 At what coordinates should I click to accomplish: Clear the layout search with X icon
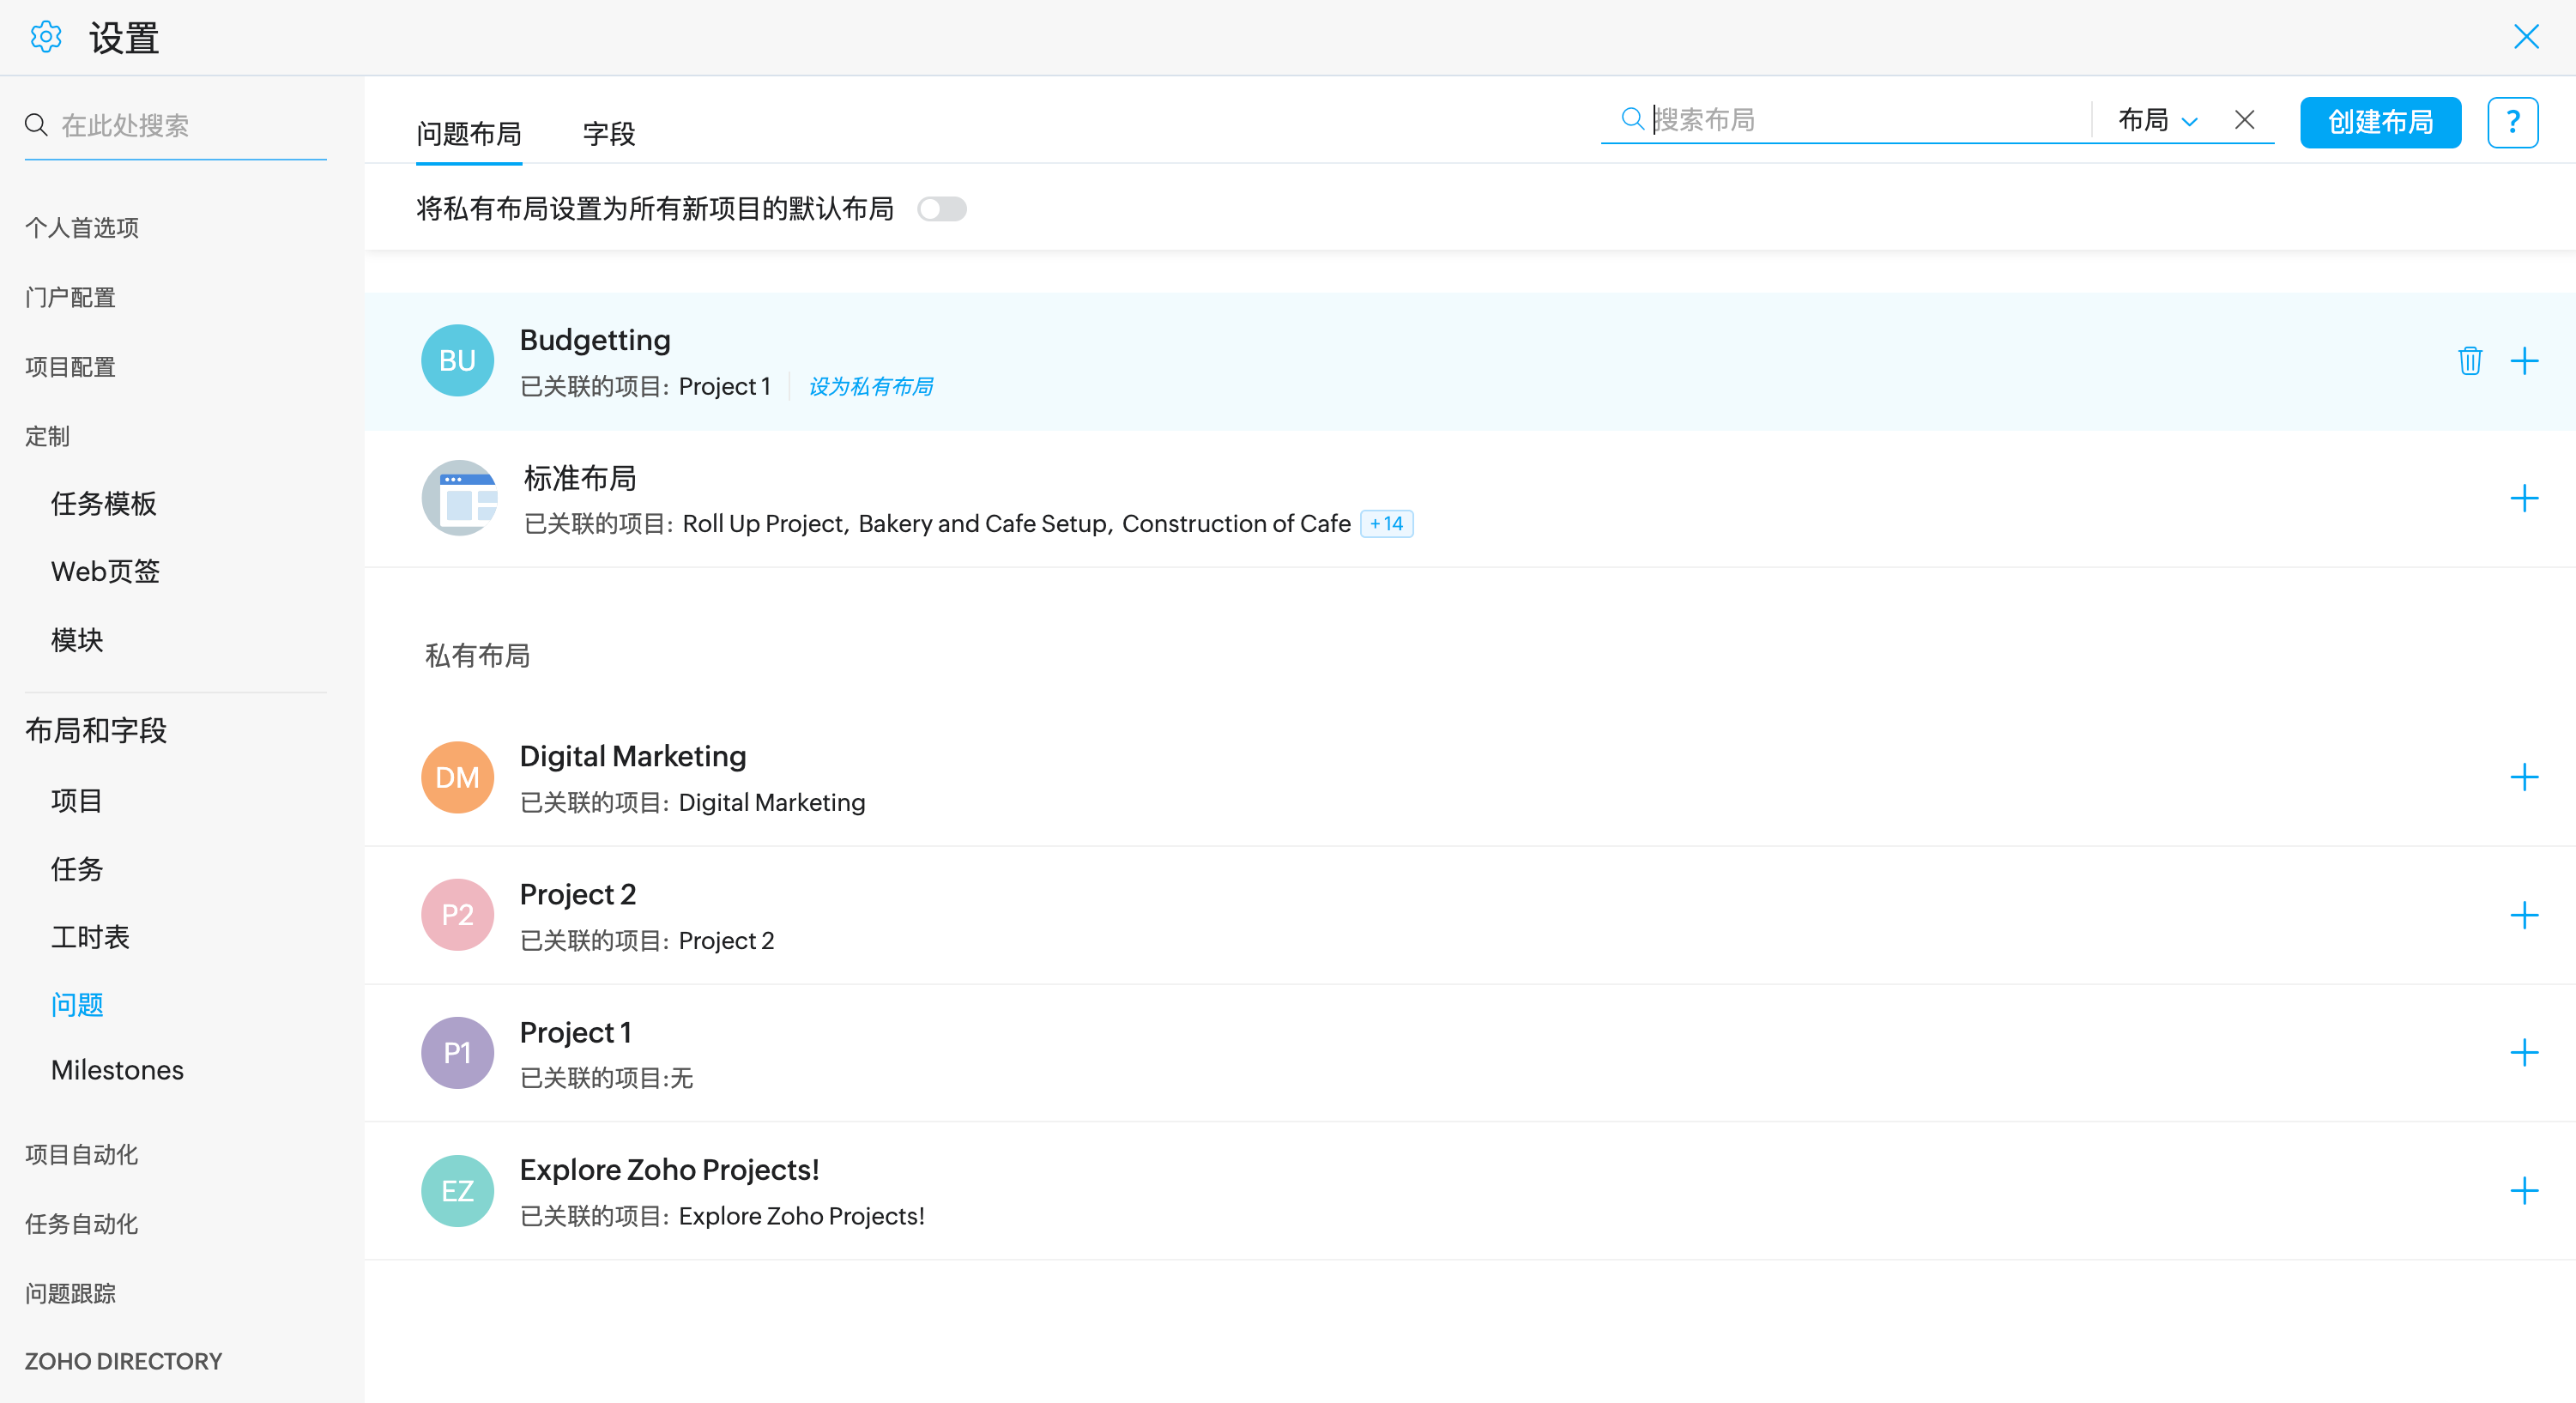[2244, 120]
